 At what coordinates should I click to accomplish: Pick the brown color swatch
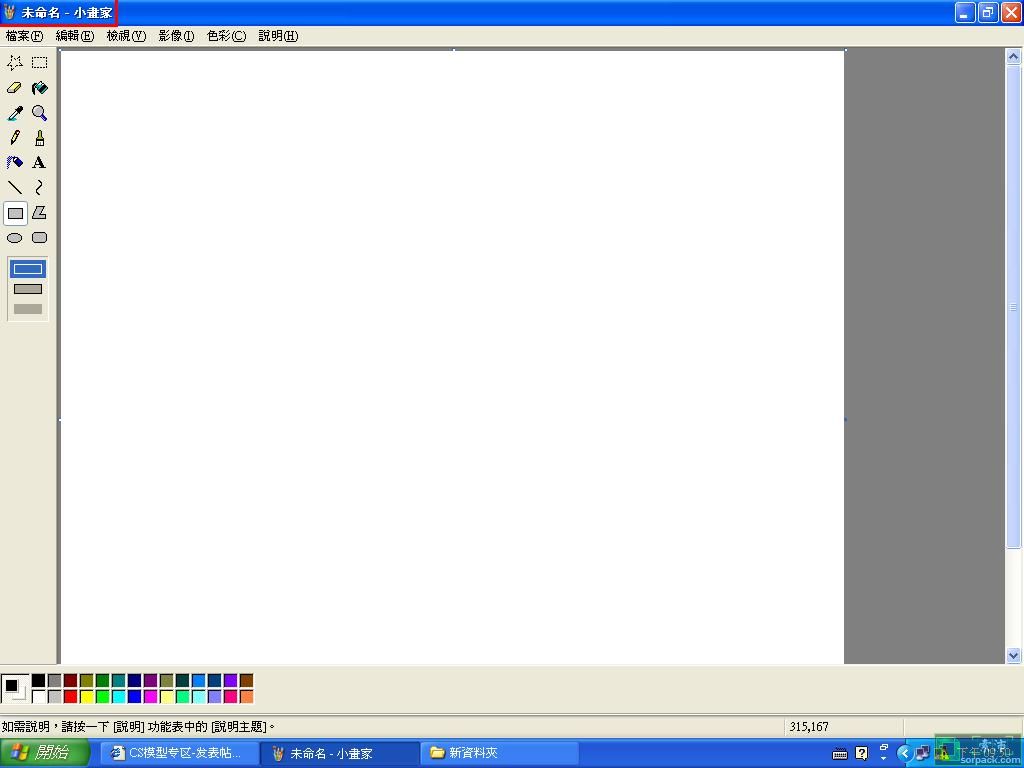coord(246,681)
